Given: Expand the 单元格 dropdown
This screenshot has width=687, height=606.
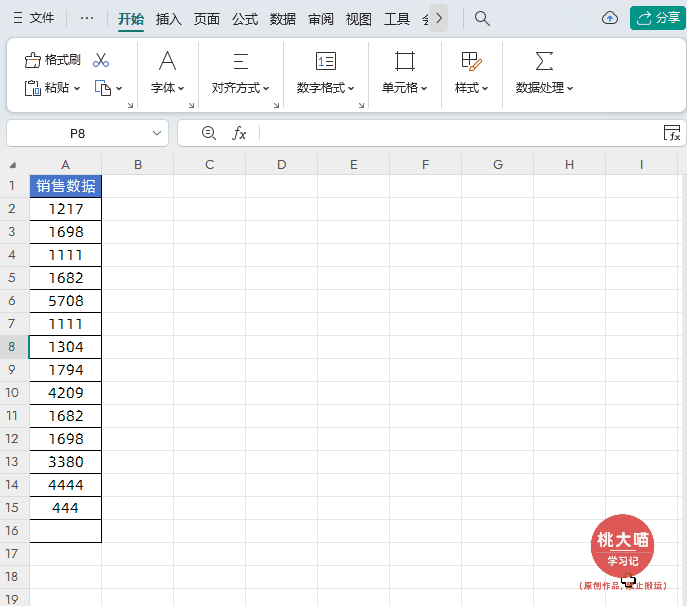Looking at the screenshot, I should click(x=404, y=88).
